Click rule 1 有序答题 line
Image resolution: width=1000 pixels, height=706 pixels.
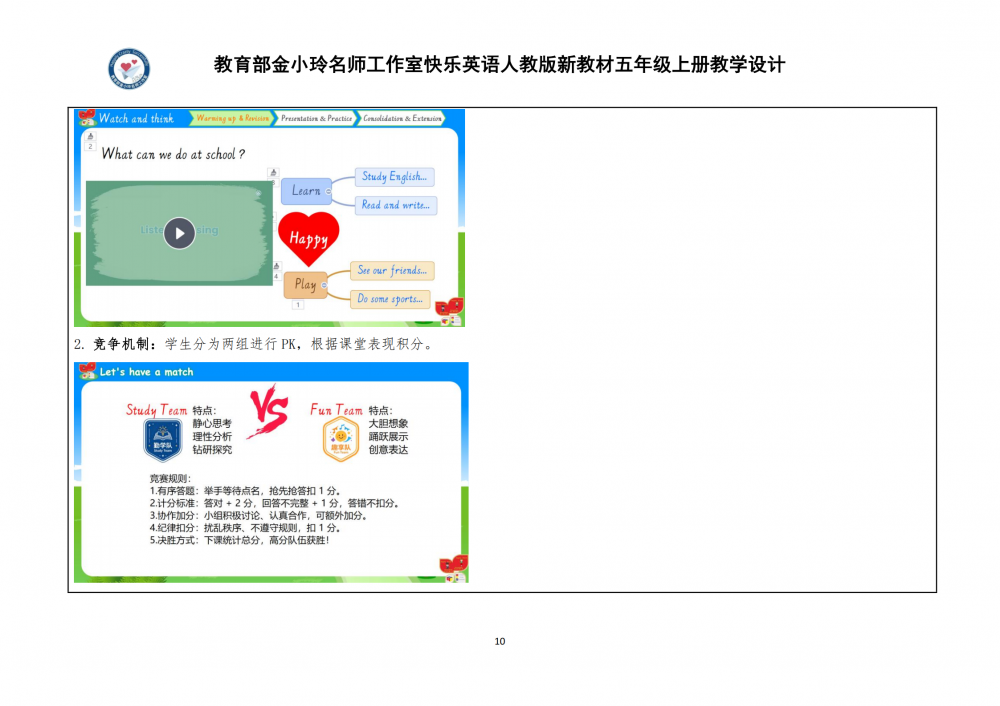(246, 491)
